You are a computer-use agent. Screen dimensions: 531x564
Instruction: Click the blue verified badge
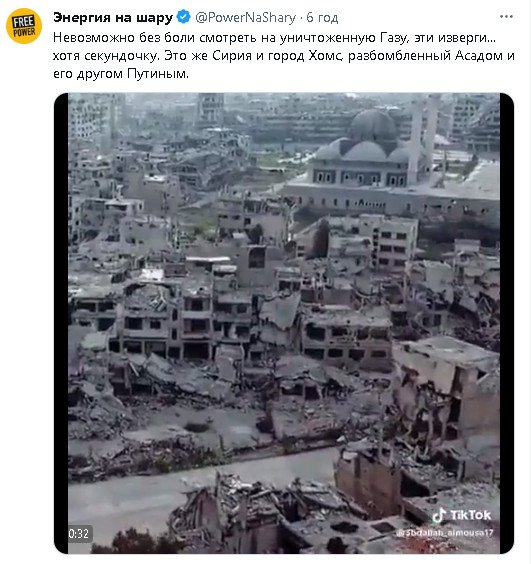[x=184, y=17]
